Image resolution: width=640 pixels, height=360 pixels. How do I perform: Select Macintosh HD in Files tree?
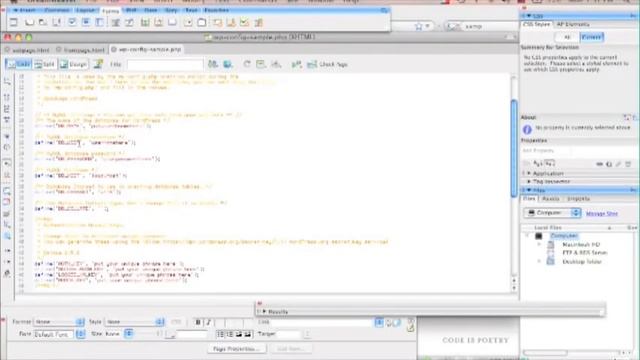pos(581,244)
